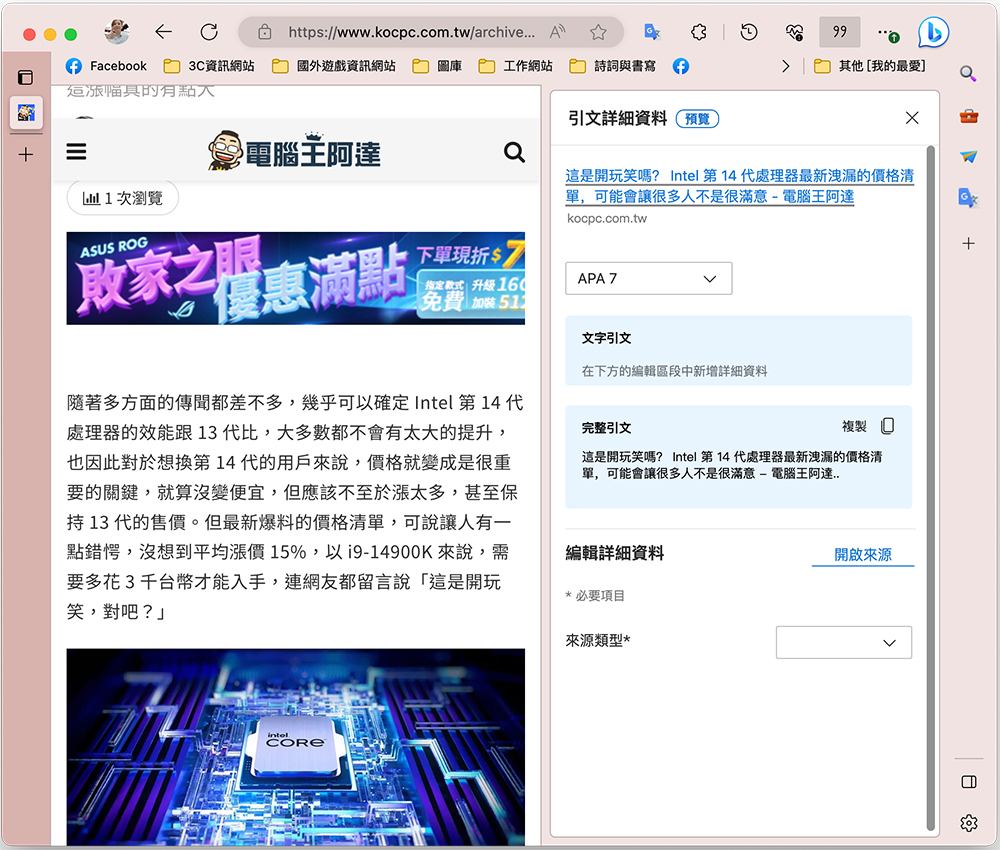Click the kocpc.com.tw source domain text
Screen dimensions: 1000x850
(607, 219)
